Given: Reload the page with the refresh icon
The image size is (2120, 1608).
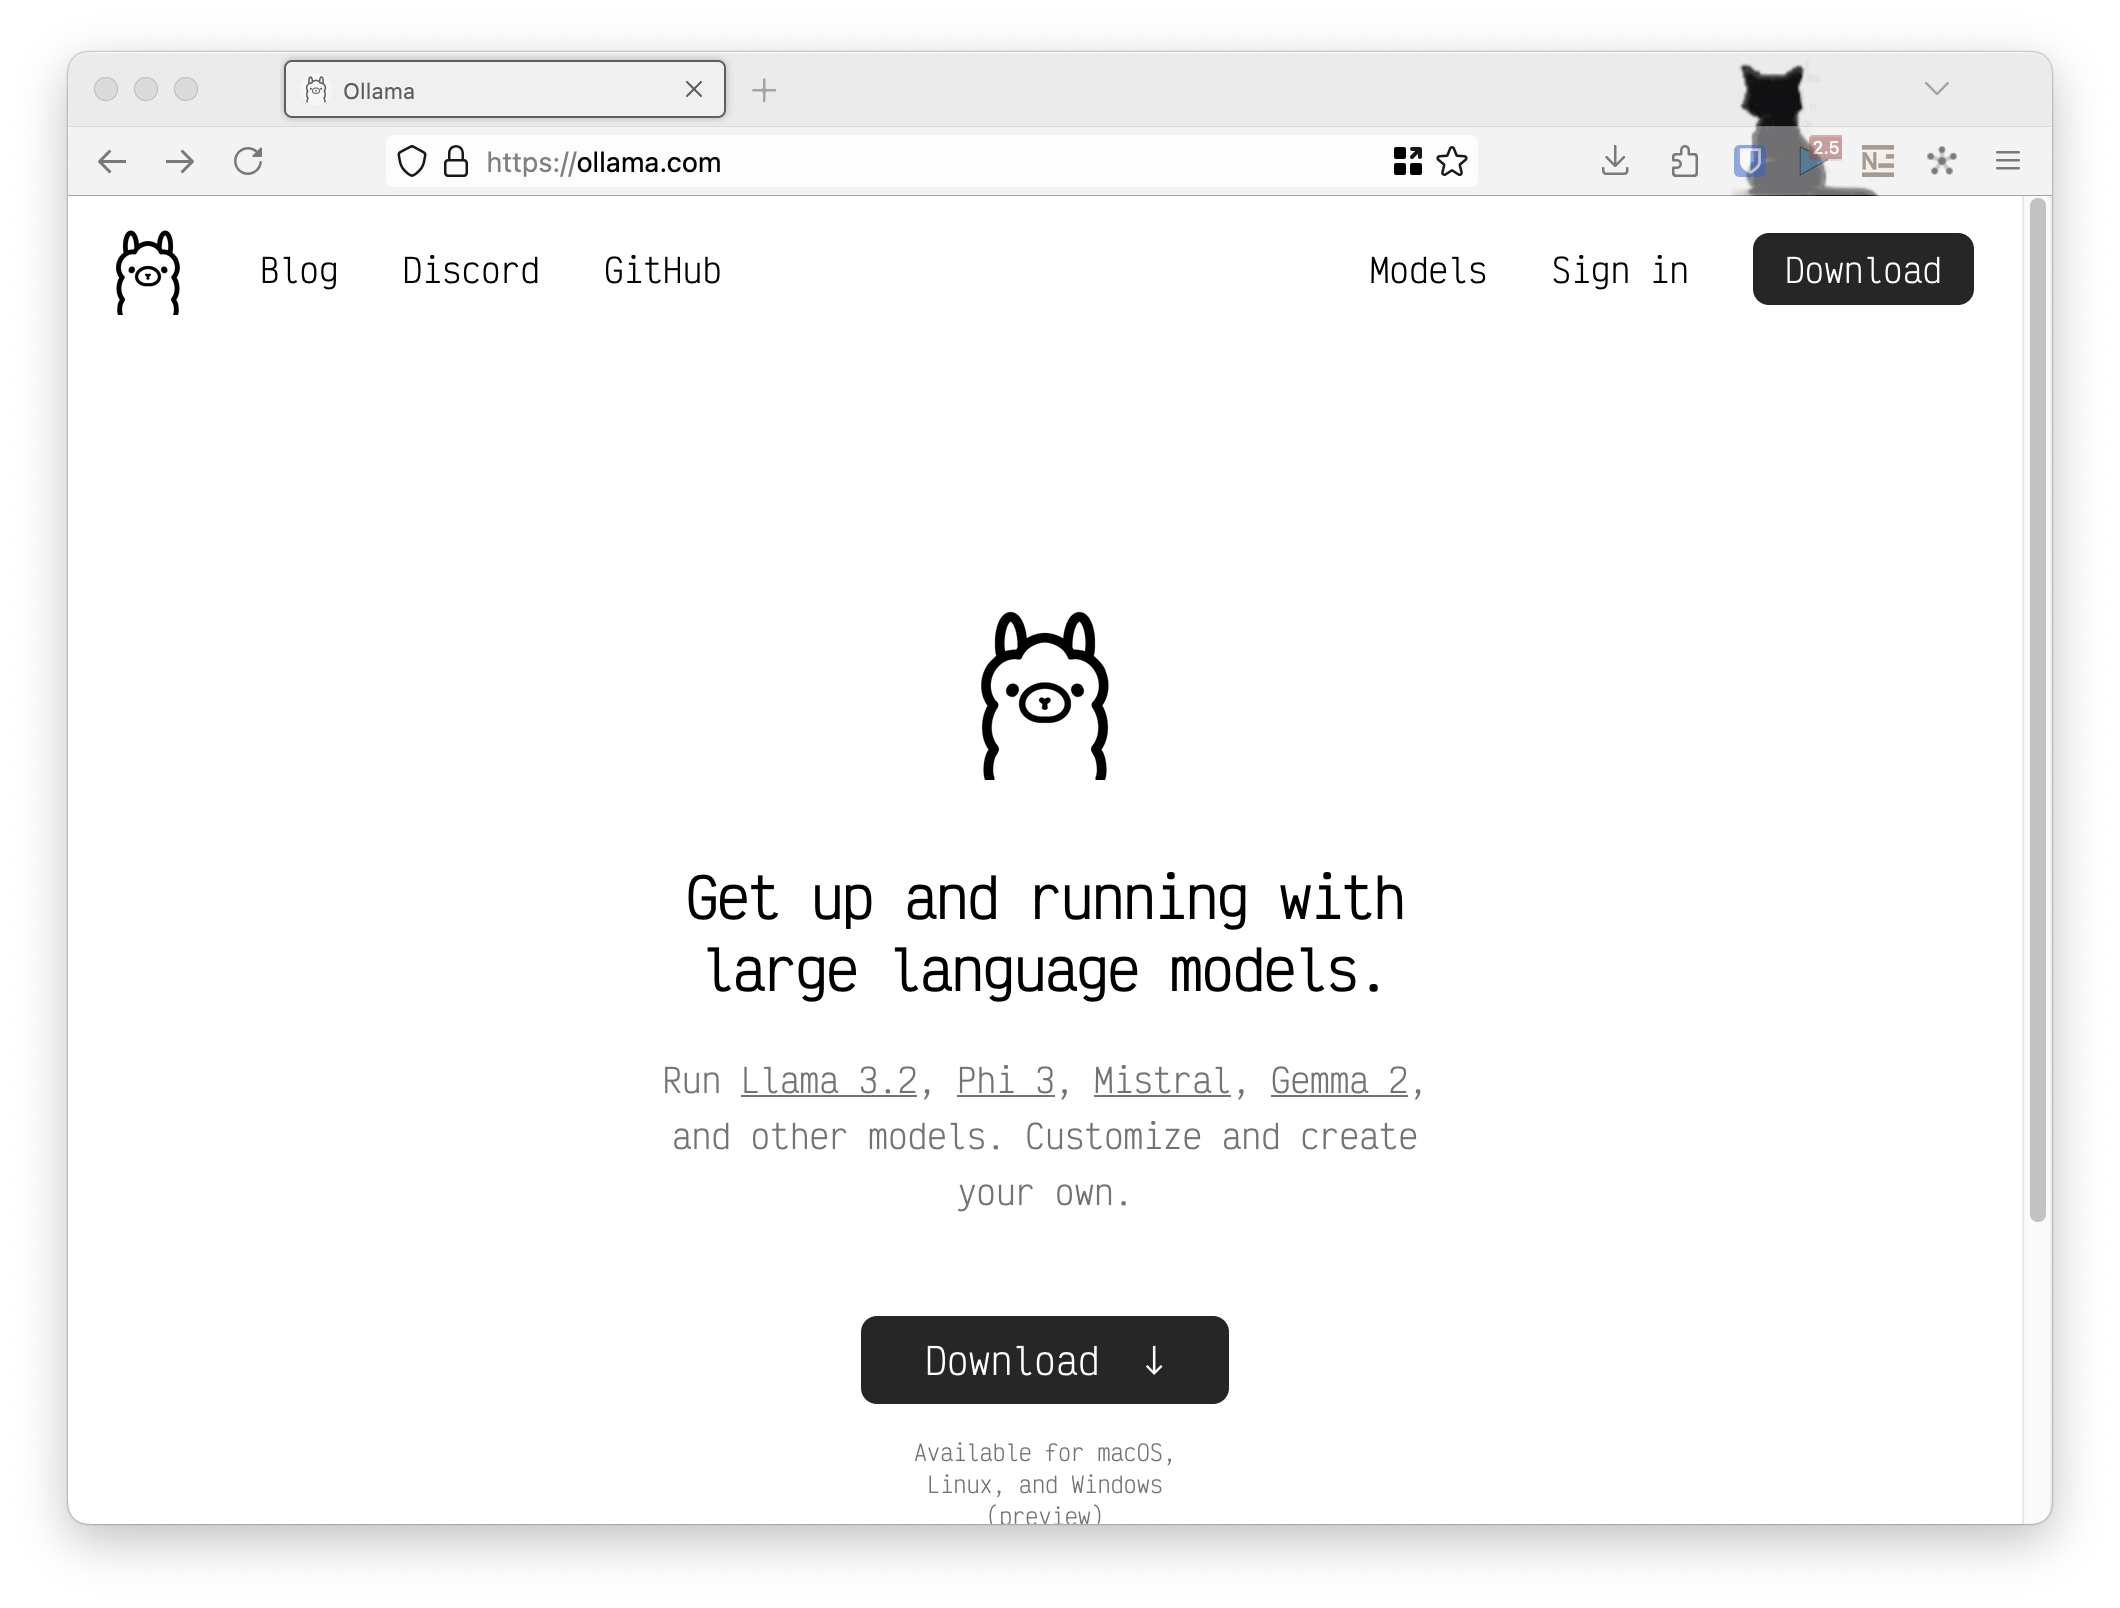Looking at the screenshot, I should pyautogui.click(x=248, y=161).
